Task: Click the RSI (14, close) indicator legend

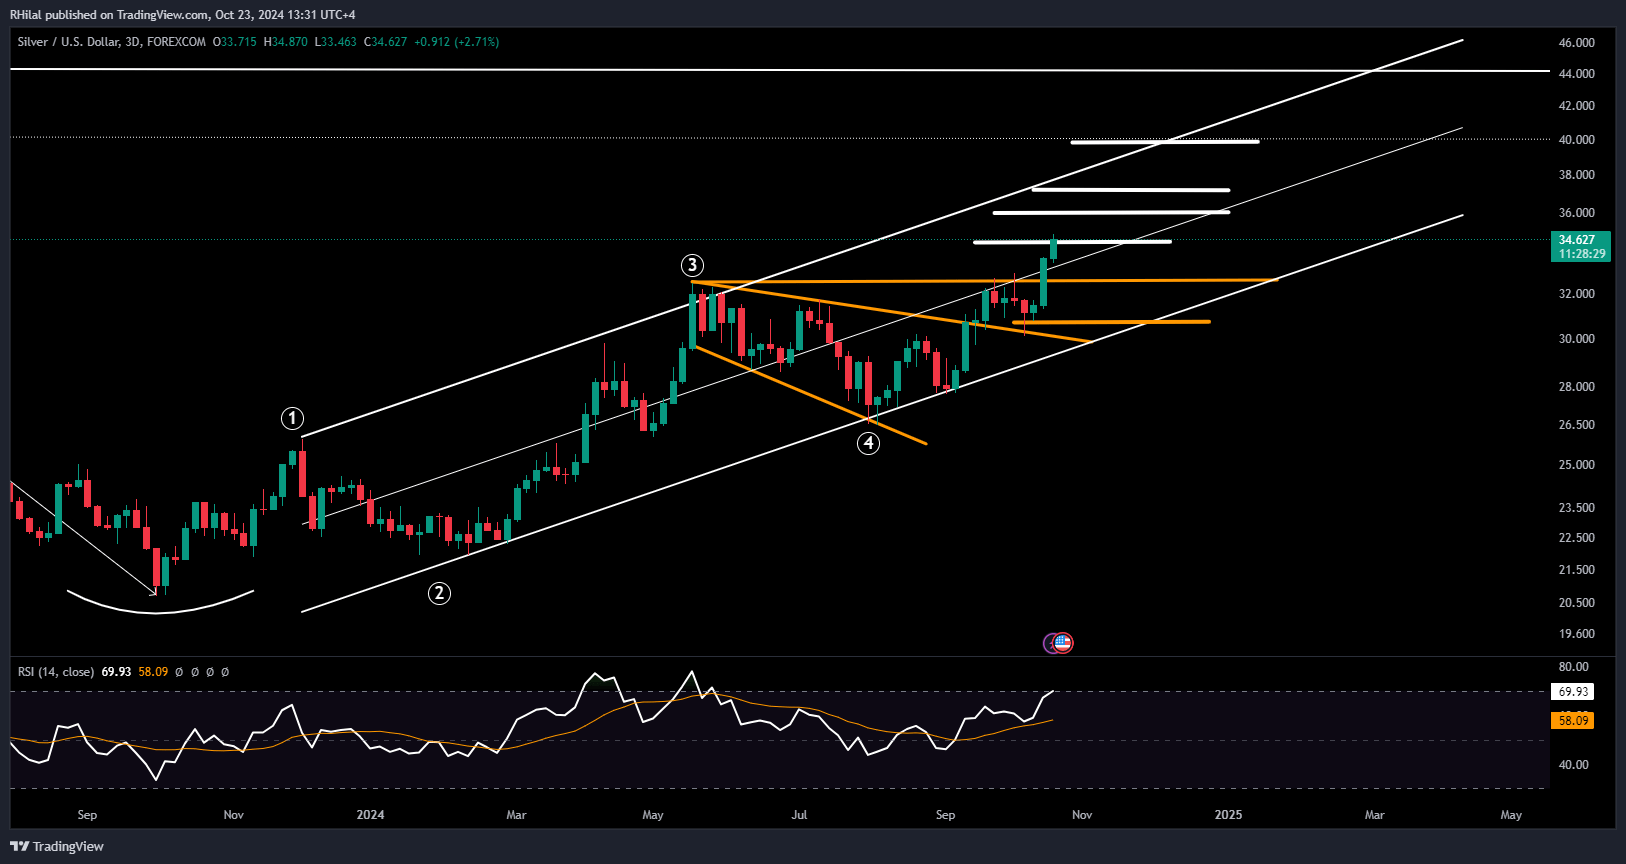Action: (56, 672)
